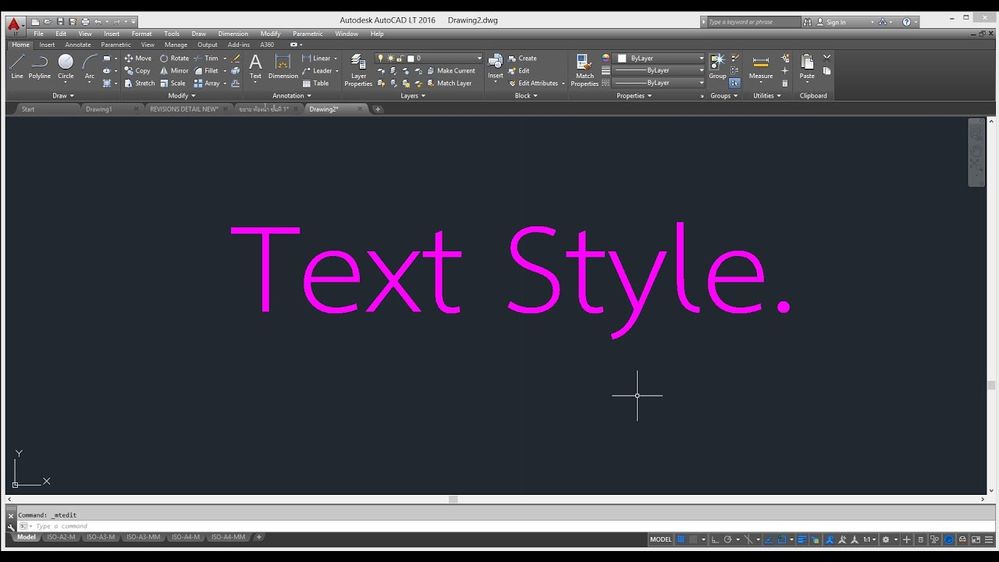The image size is (999, 562).
Task: Select the Stretch tool
Action: pos(140,83)
